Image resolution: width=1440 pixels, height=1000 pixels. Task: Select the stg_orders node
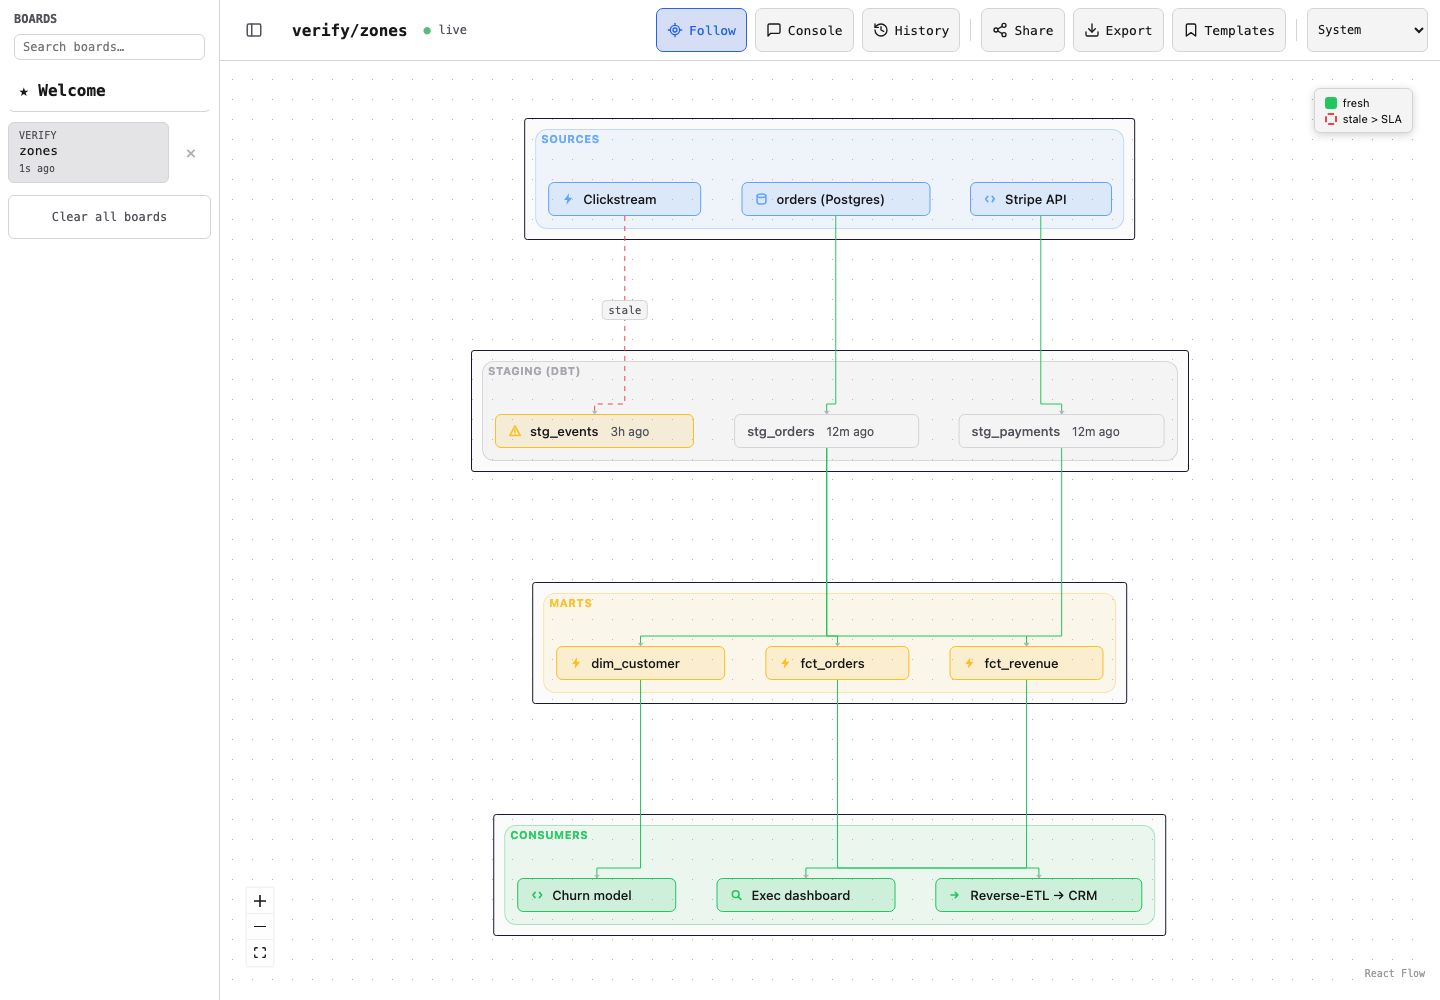(826, 431)
